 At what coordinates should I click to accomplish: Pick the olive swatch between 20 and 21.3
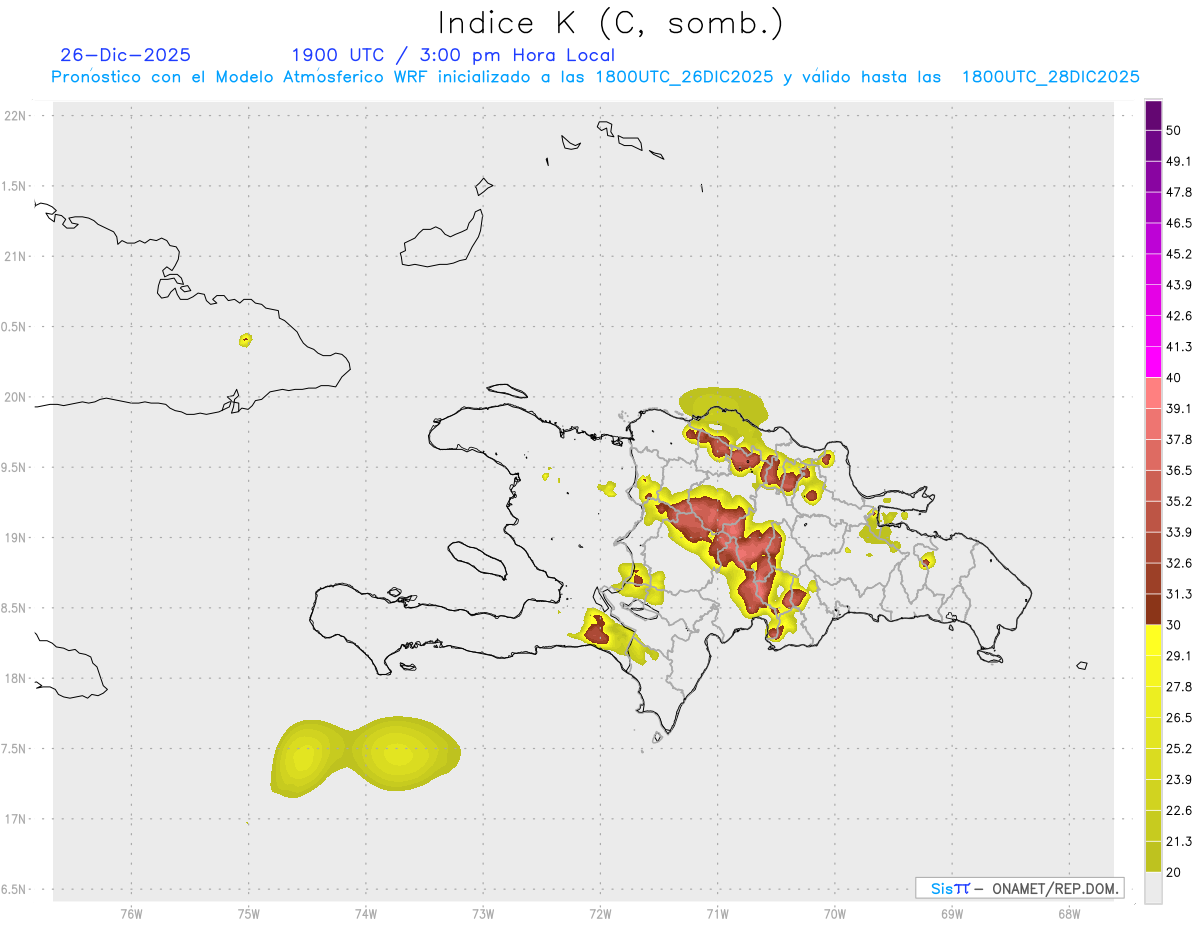(1154, 856)
